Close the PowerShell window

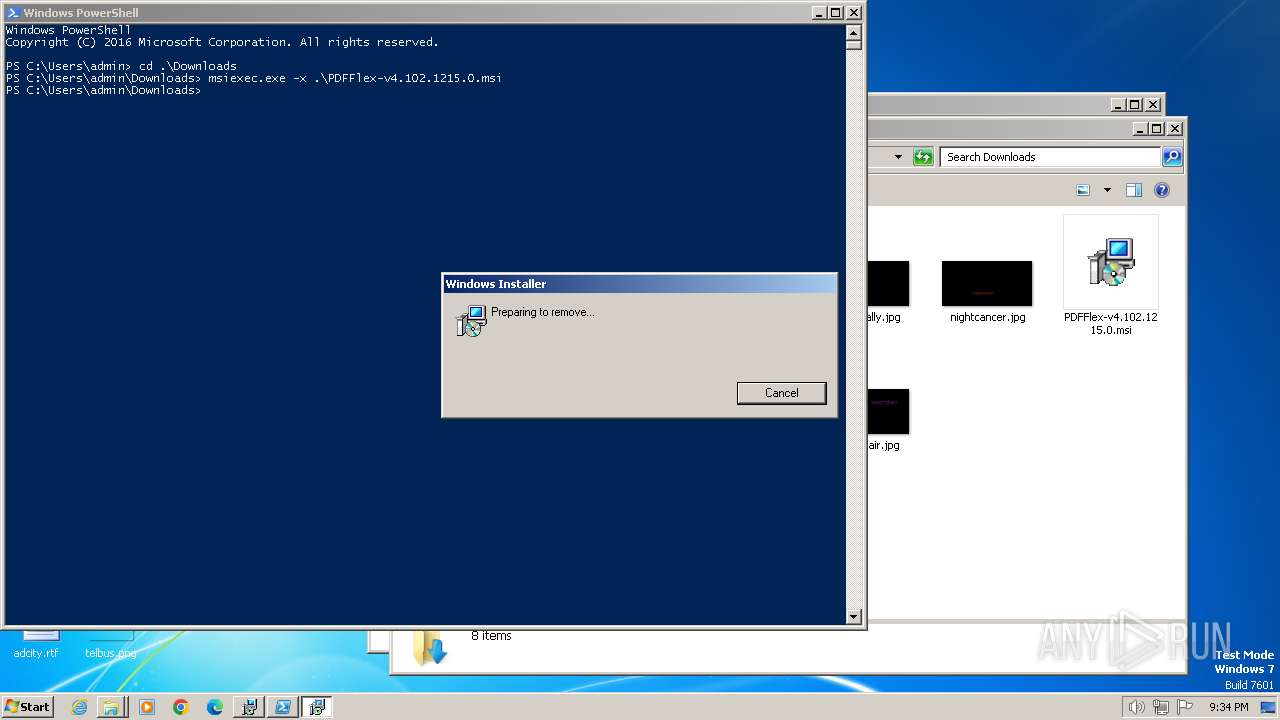pyautogui.click(x=854, y=13)
